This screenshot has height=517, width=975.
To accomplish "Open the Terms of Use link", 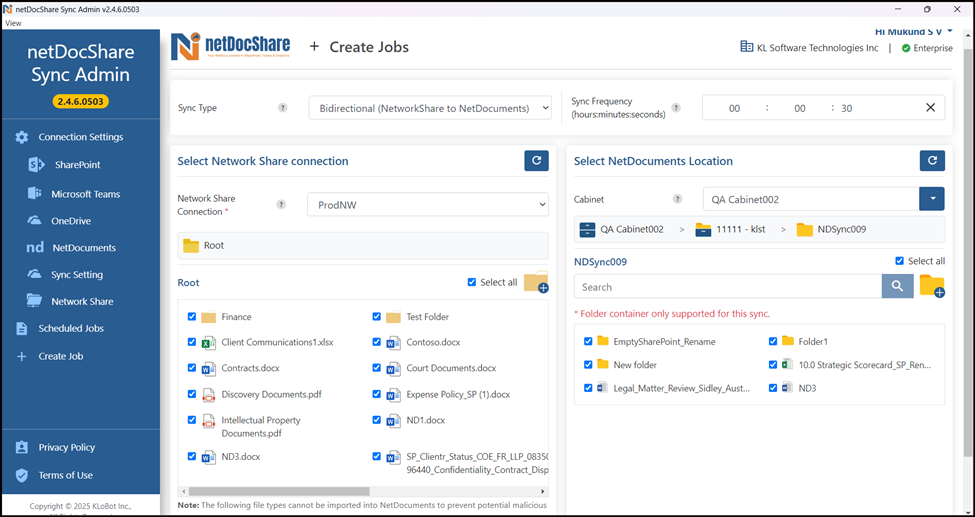I will tap(65, 475).
